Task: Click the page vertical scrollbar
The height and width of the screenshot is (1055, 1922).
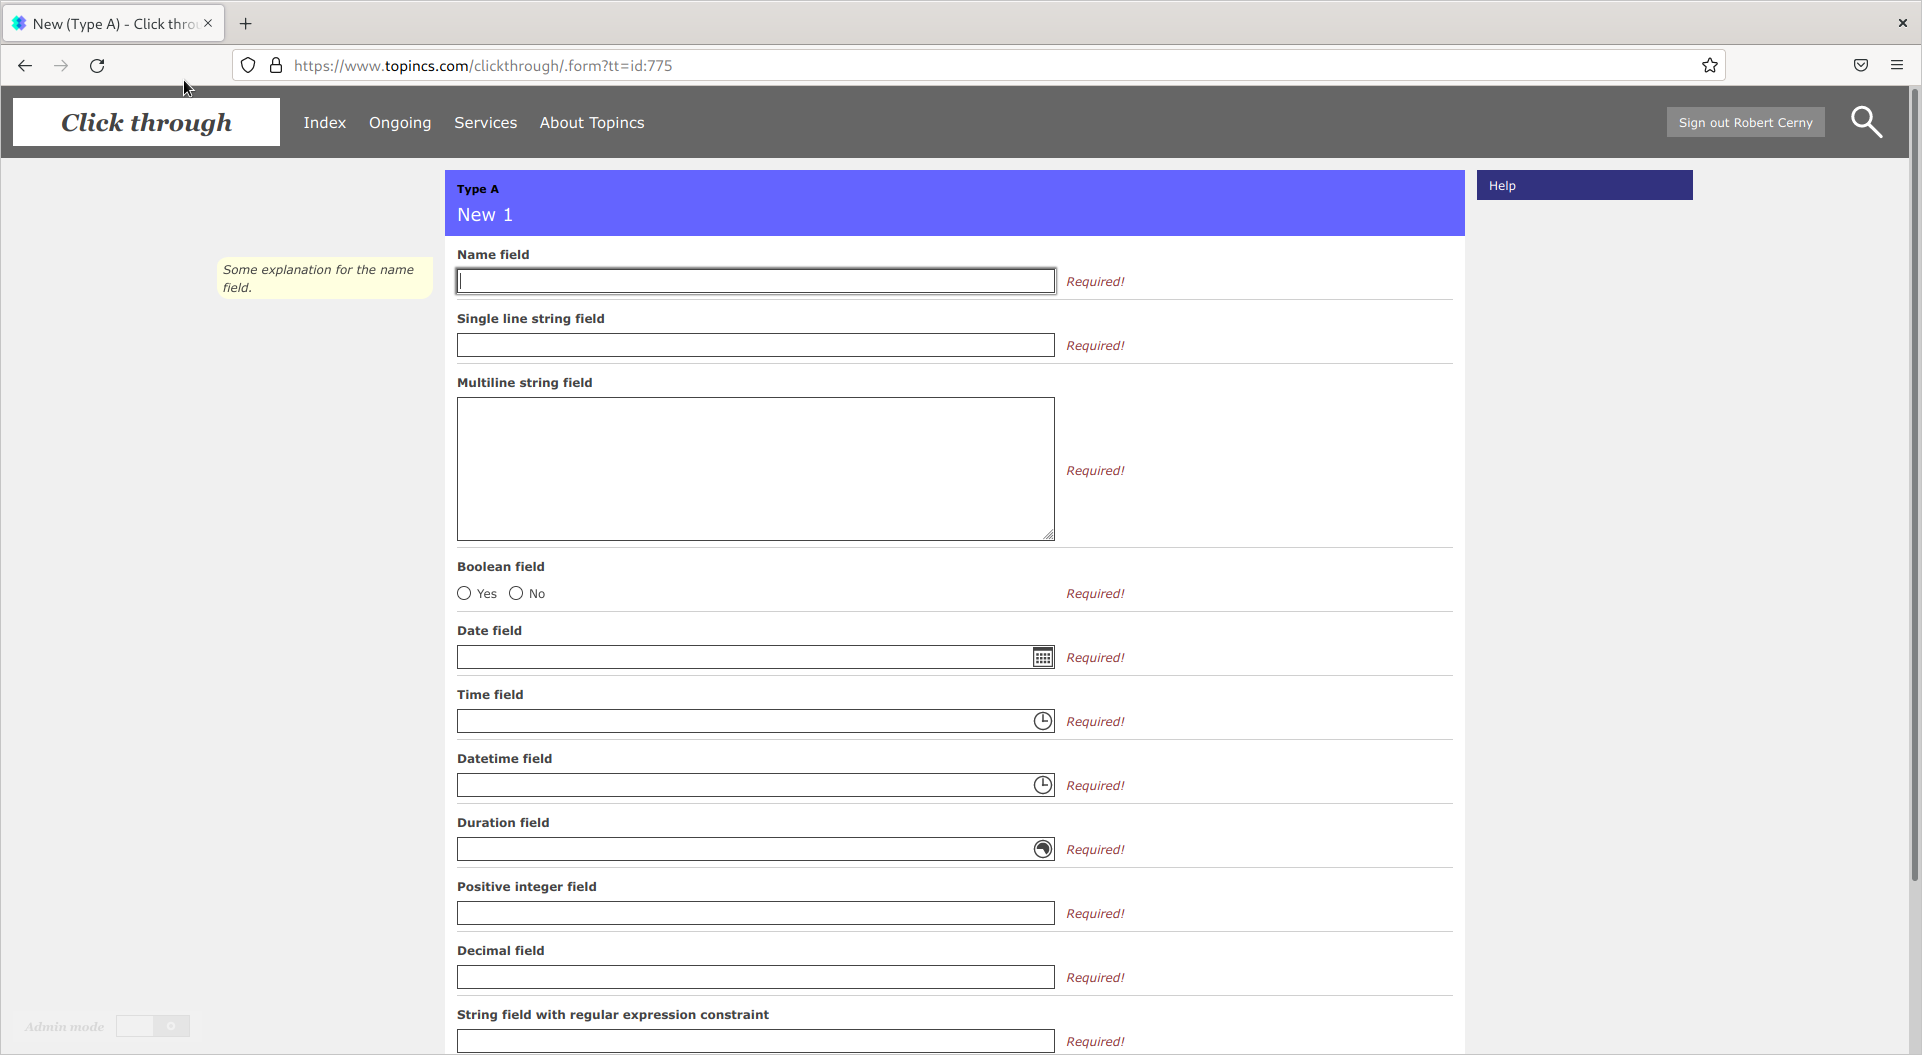Action: coord(1914,500)
